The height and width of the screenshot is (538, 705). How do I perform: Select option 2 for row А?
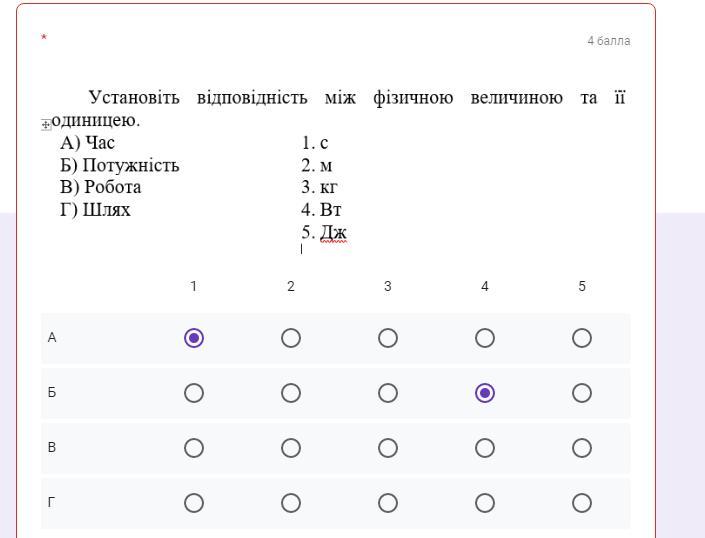pyautogui.click(x=291, y=338)
